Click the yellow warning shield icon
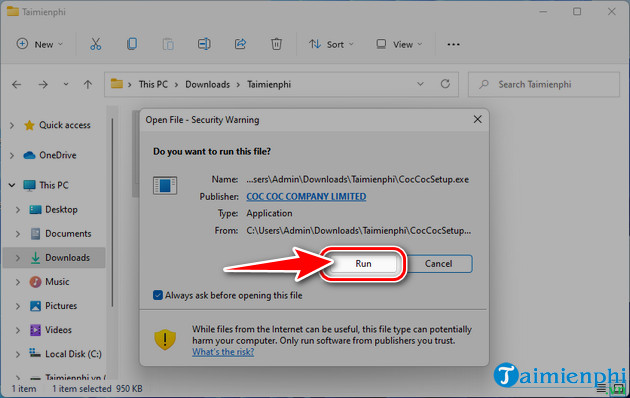 pos(165,339)
